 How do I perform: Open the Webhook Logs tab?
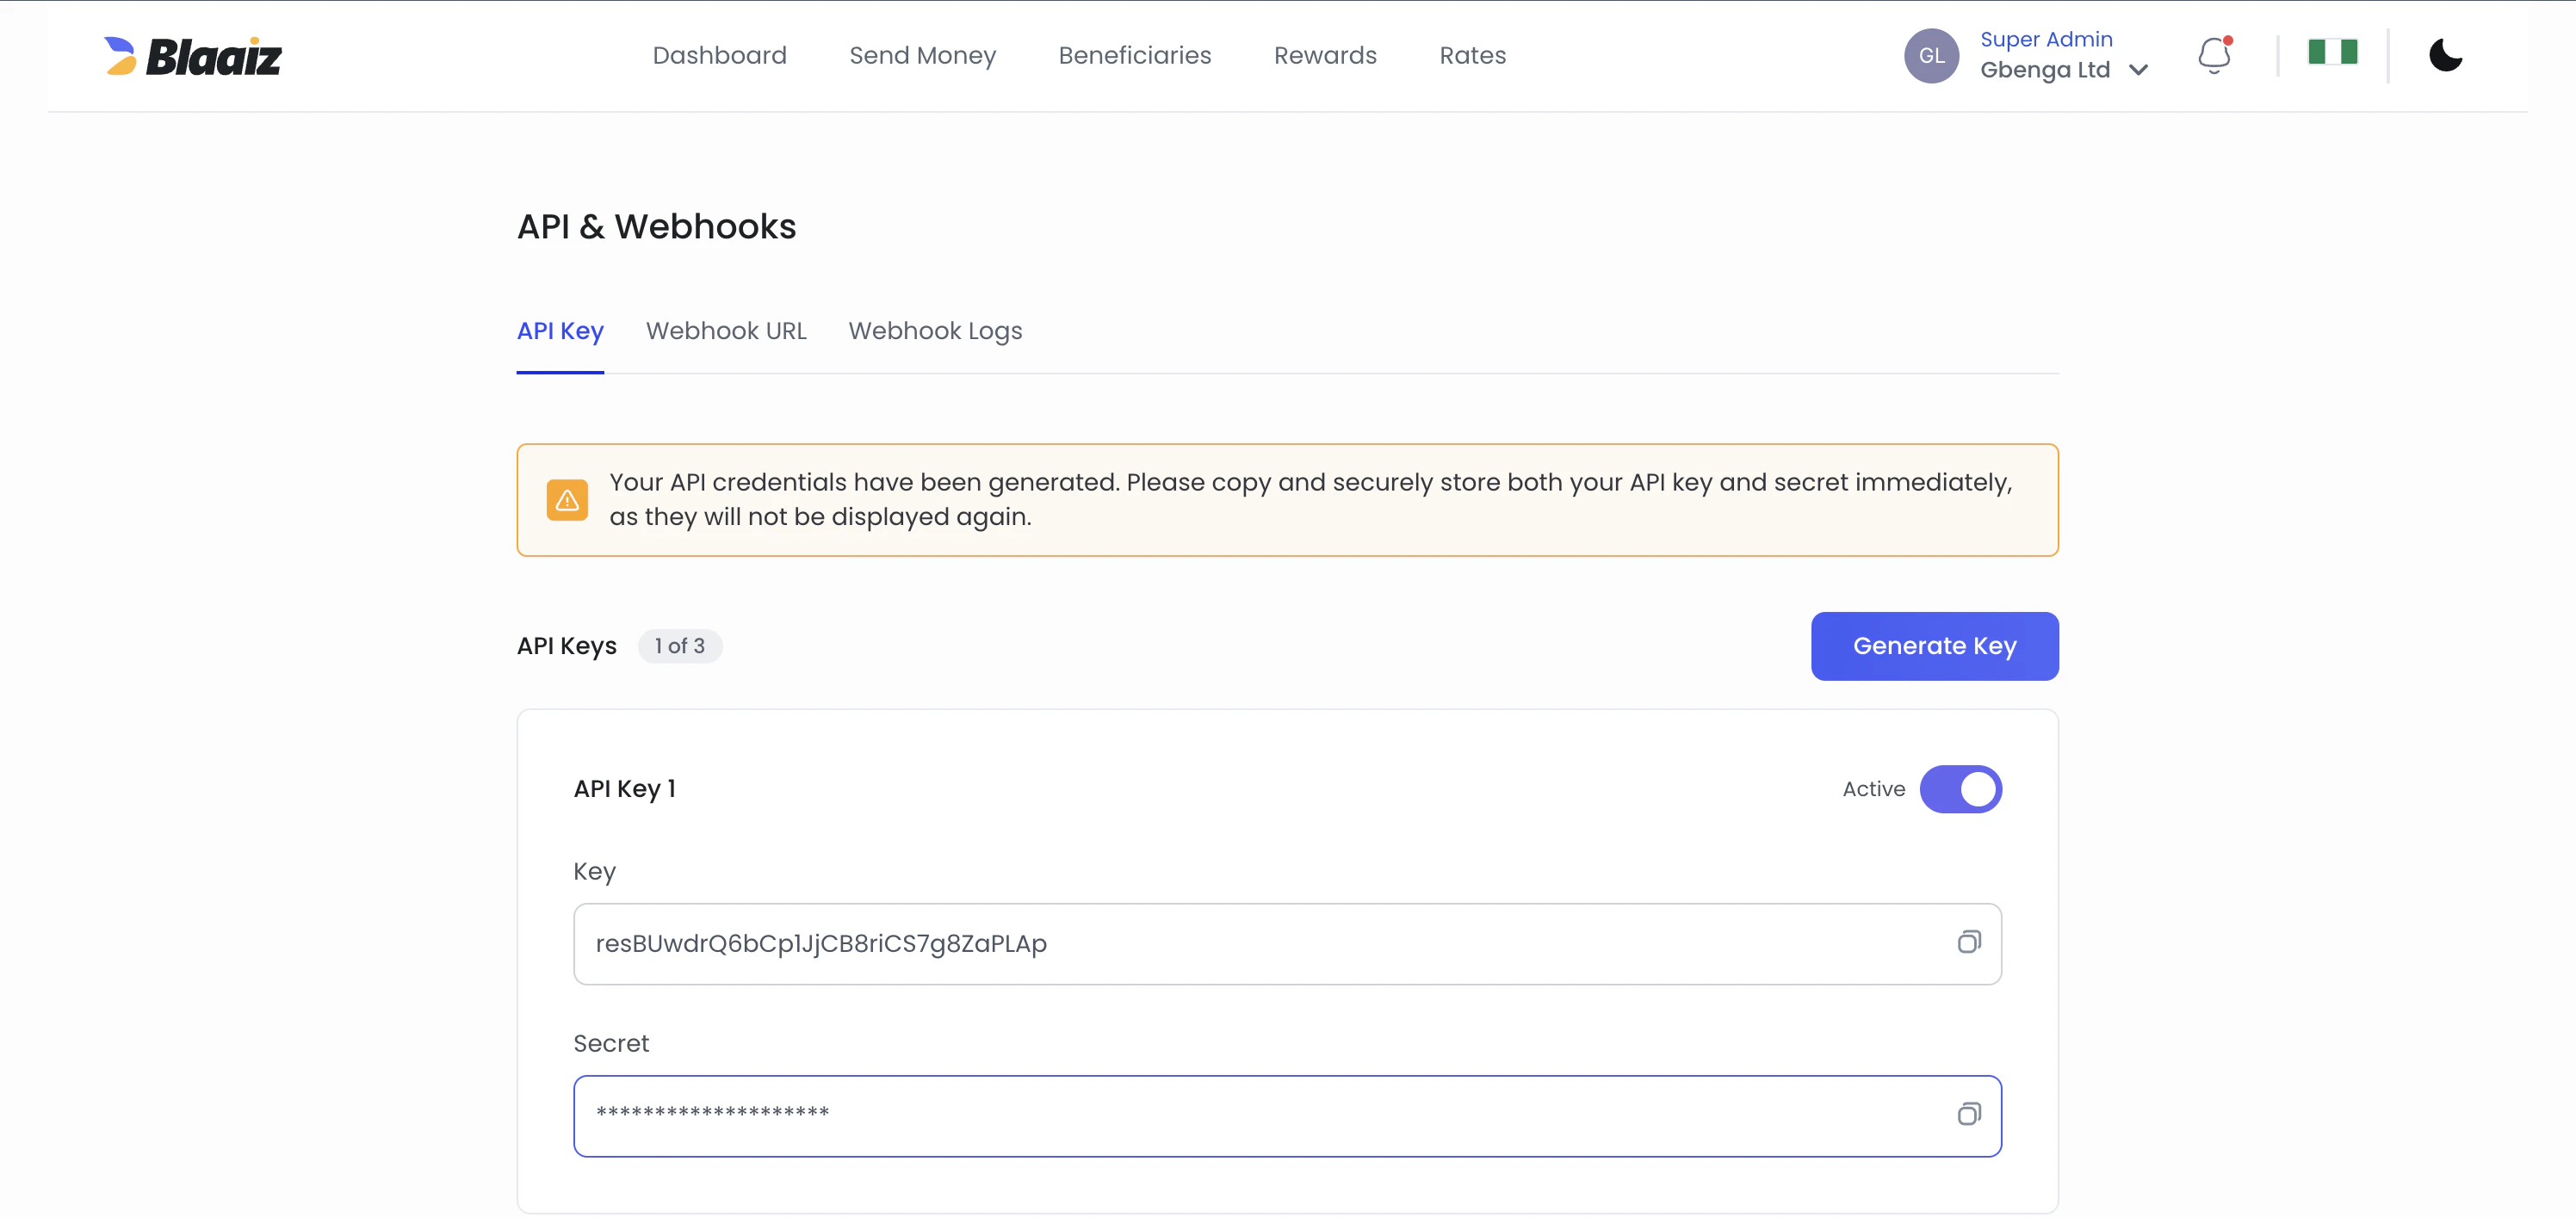click(935, 331)
